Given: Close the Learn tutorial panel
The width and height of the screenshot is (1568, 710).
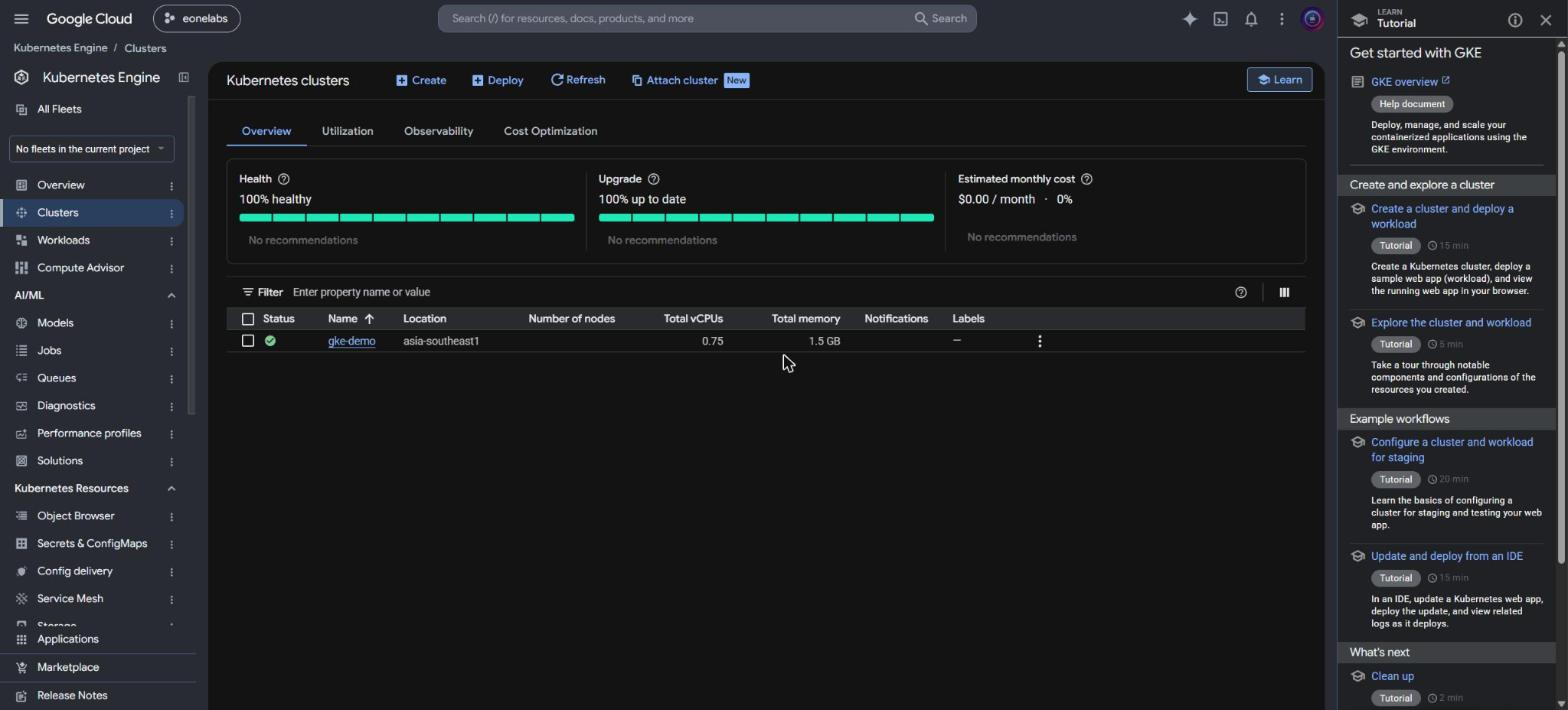Looking at the screenshot, I should tap(1545, 20).
